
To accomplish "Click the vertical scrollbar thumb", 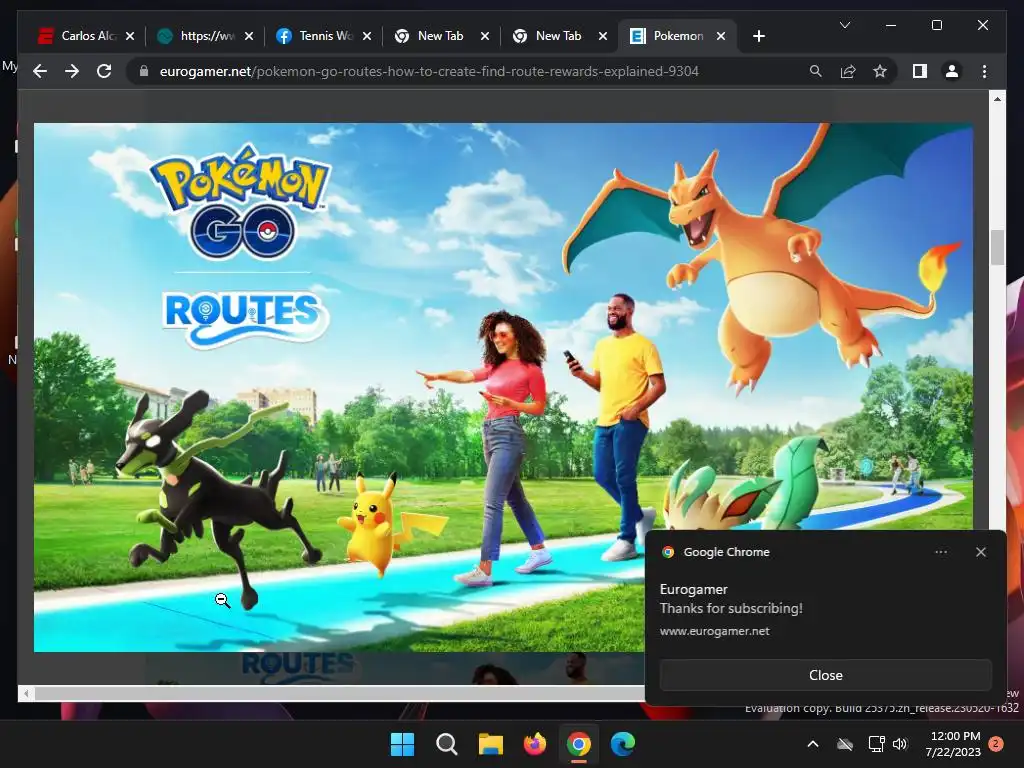I will pyautogui.click(x=997, y=248).
